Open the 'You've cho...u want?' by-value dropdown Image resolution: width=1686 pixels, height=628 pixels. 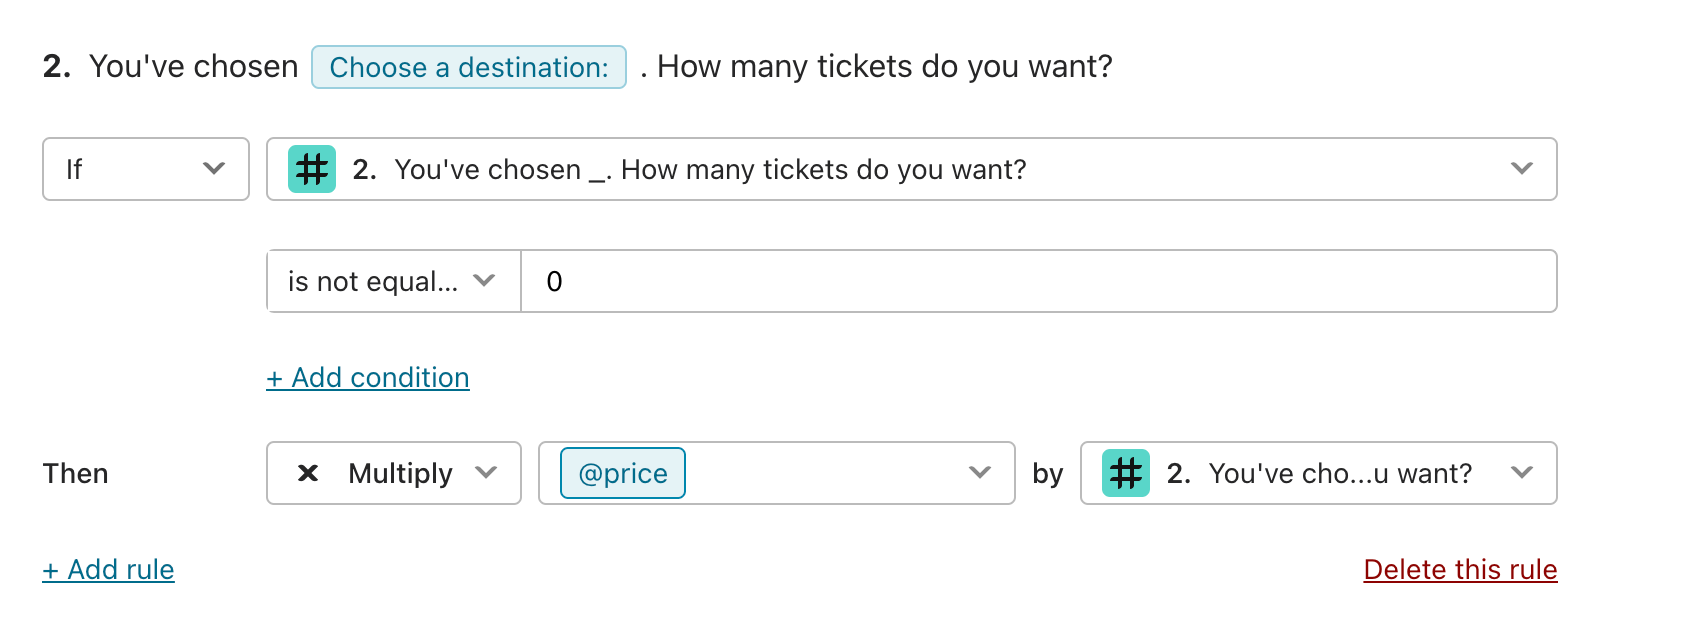coord(1319,473)
